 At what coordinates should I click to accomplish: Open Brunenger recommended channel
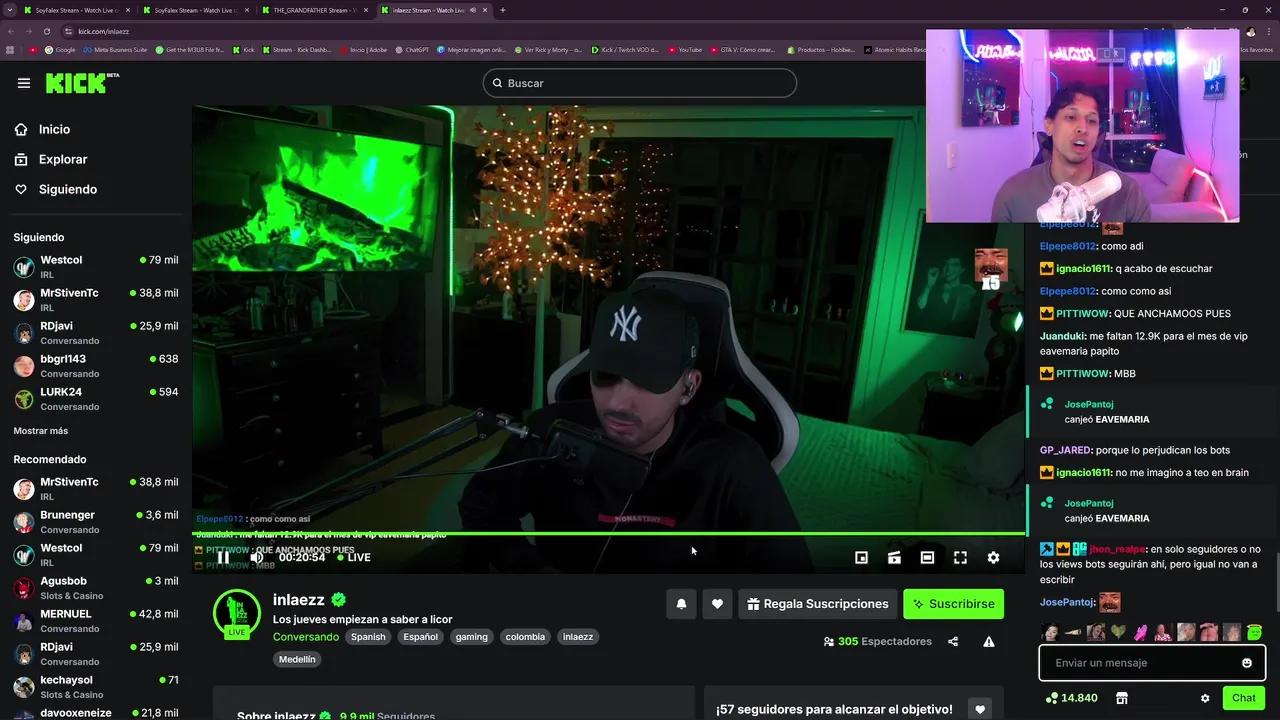click(x=96, y=522)
